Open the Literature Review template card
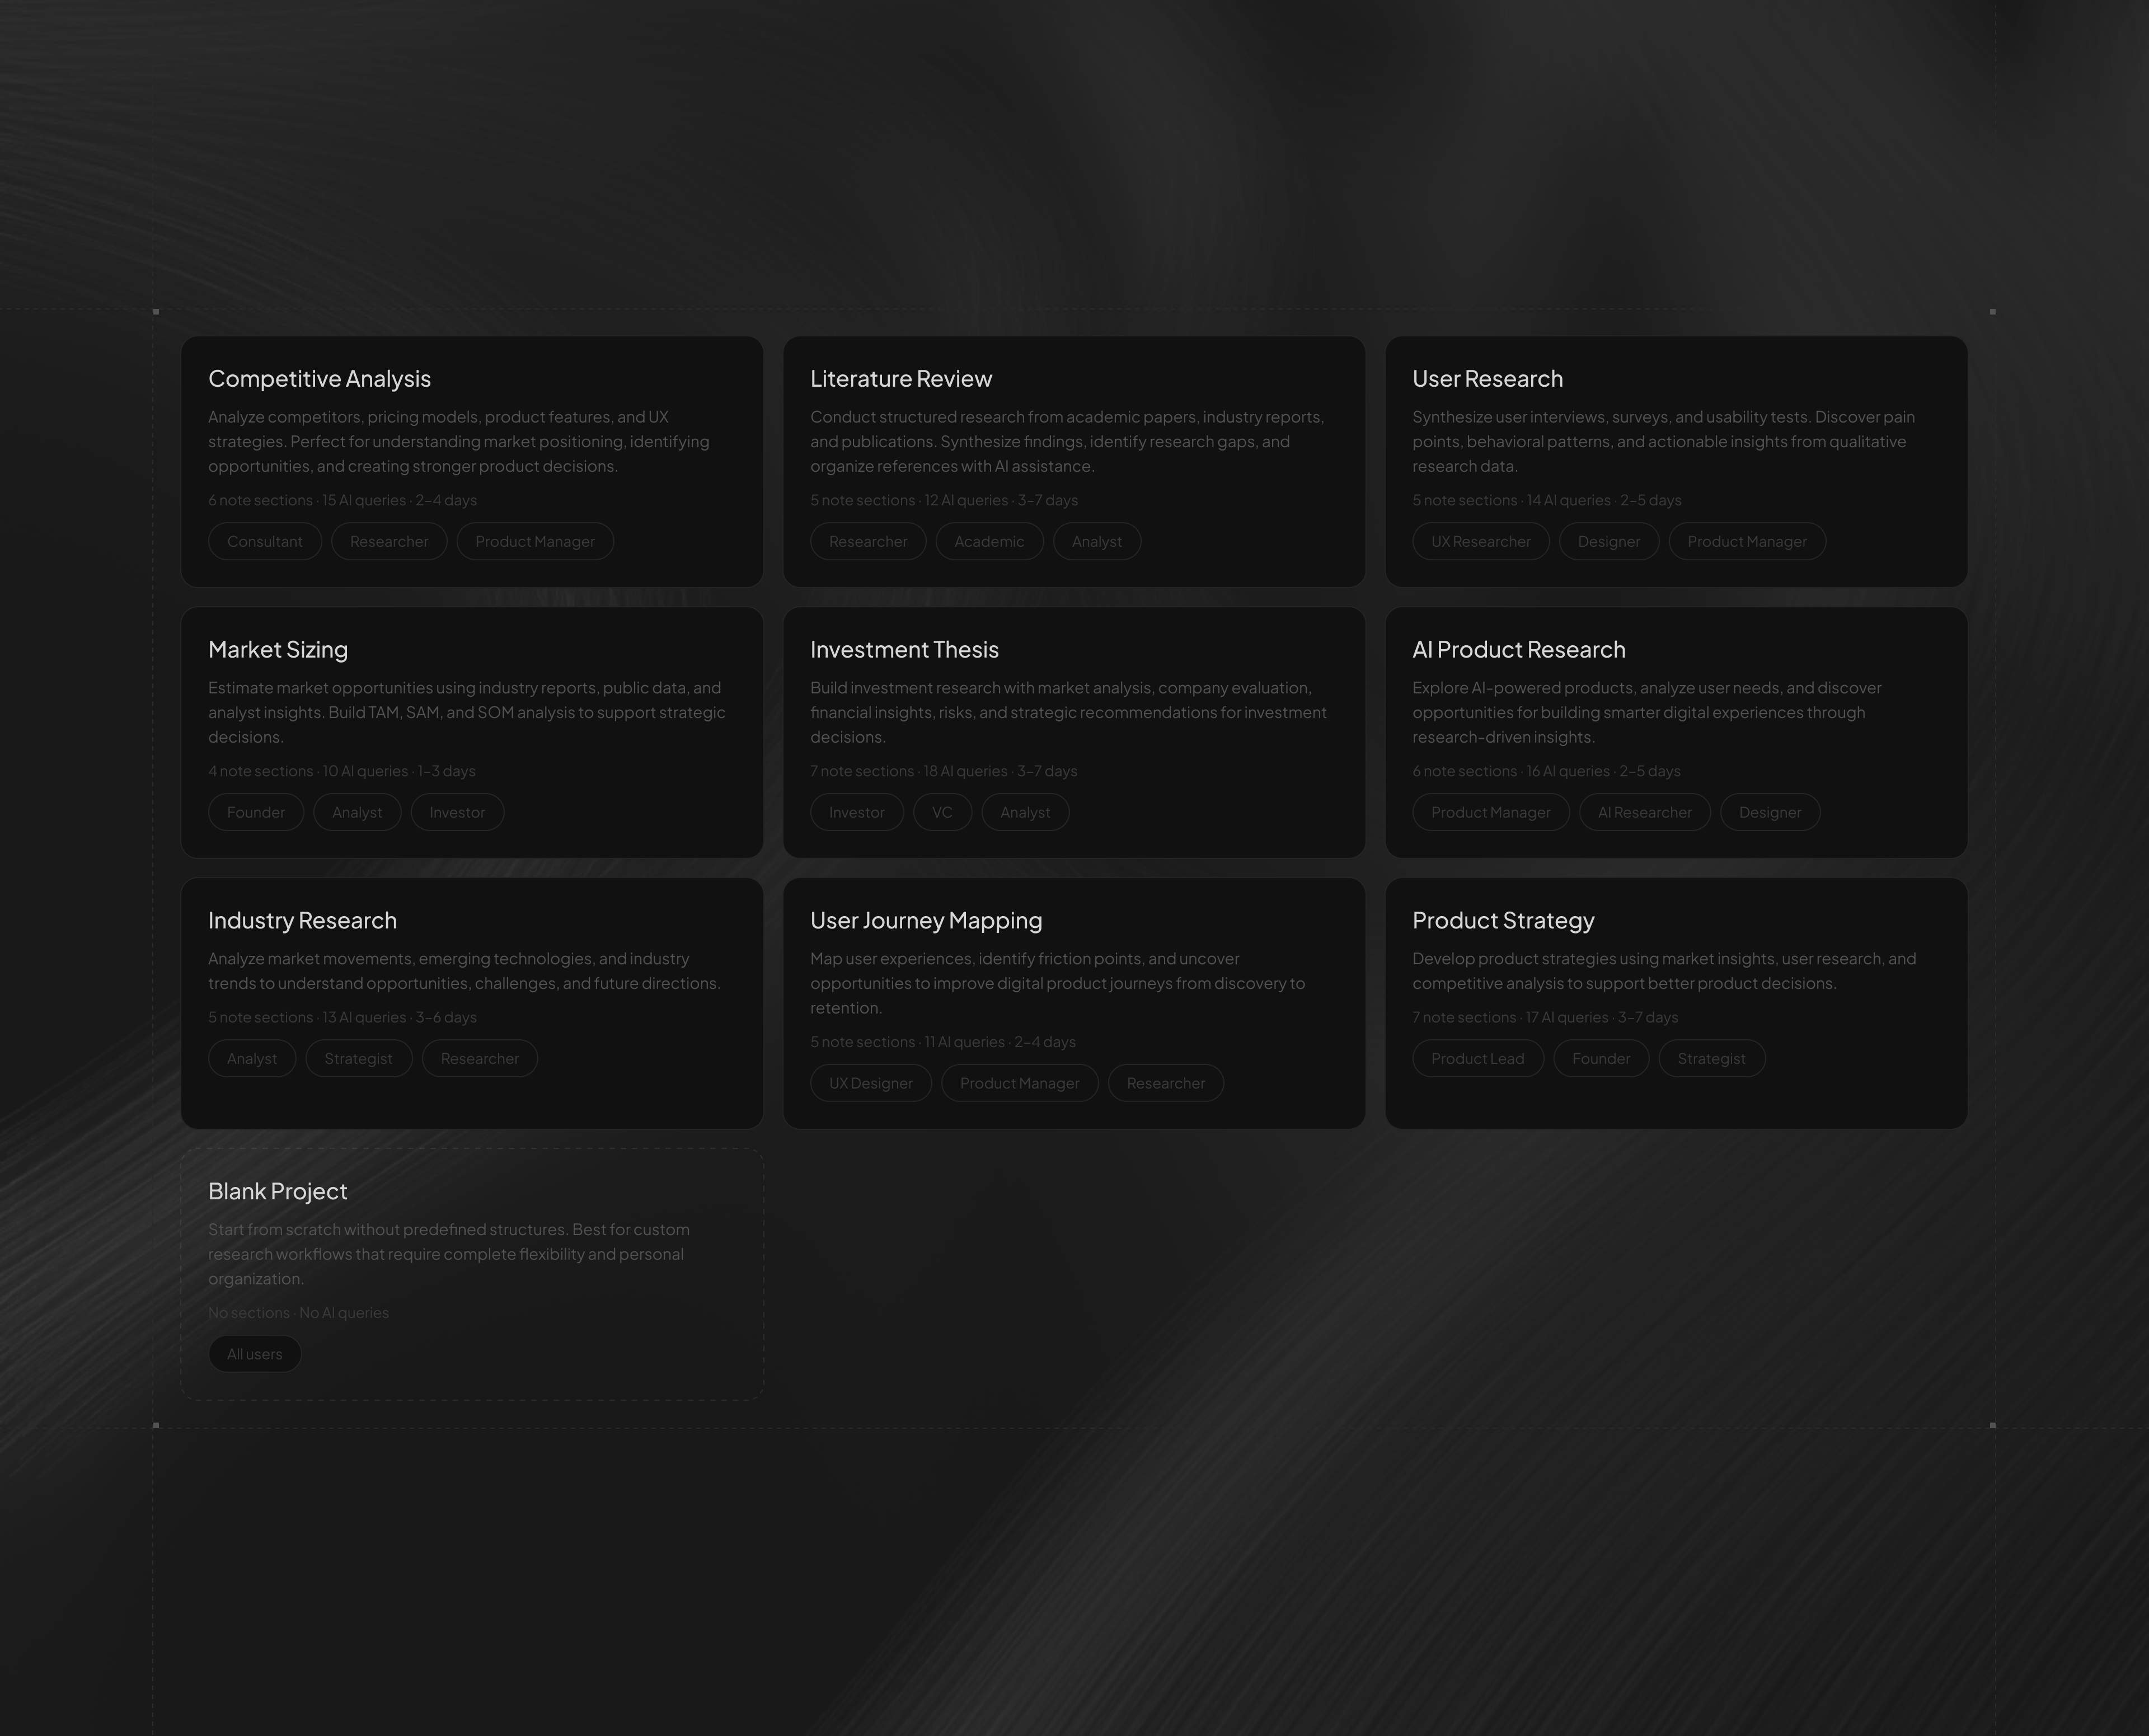Image resolution: width=2149 pixels, height=1736 pixels. click(x=1074, y=461)
